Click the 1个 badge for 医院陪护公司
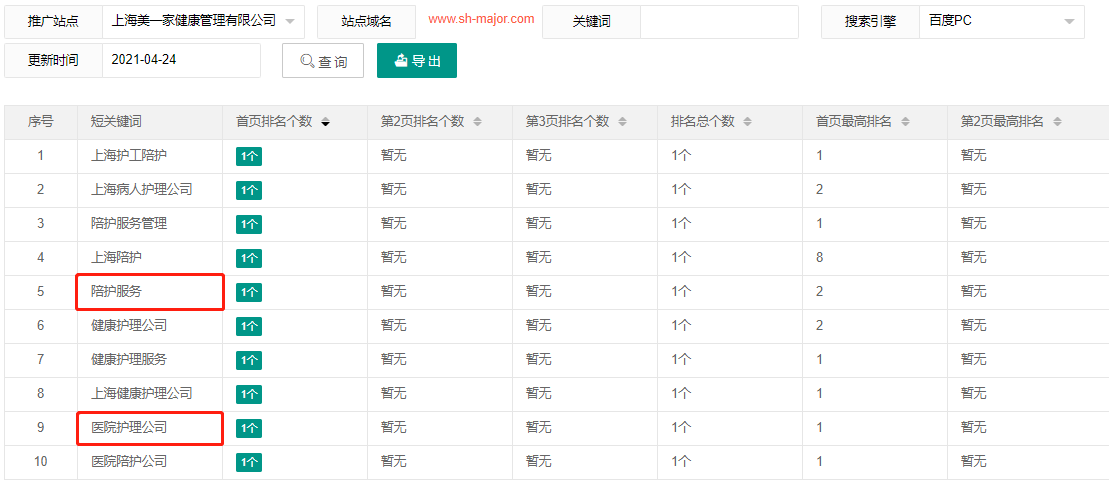Screen dimensions: 1109x480 tap(249, 462)
